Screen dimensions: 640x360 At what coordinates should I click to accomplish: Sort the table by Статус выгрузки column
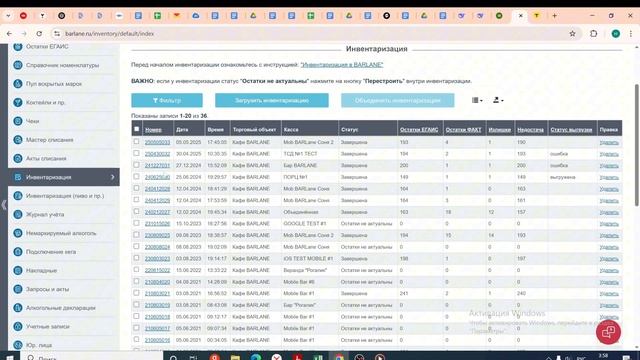(x=571, y=130)
